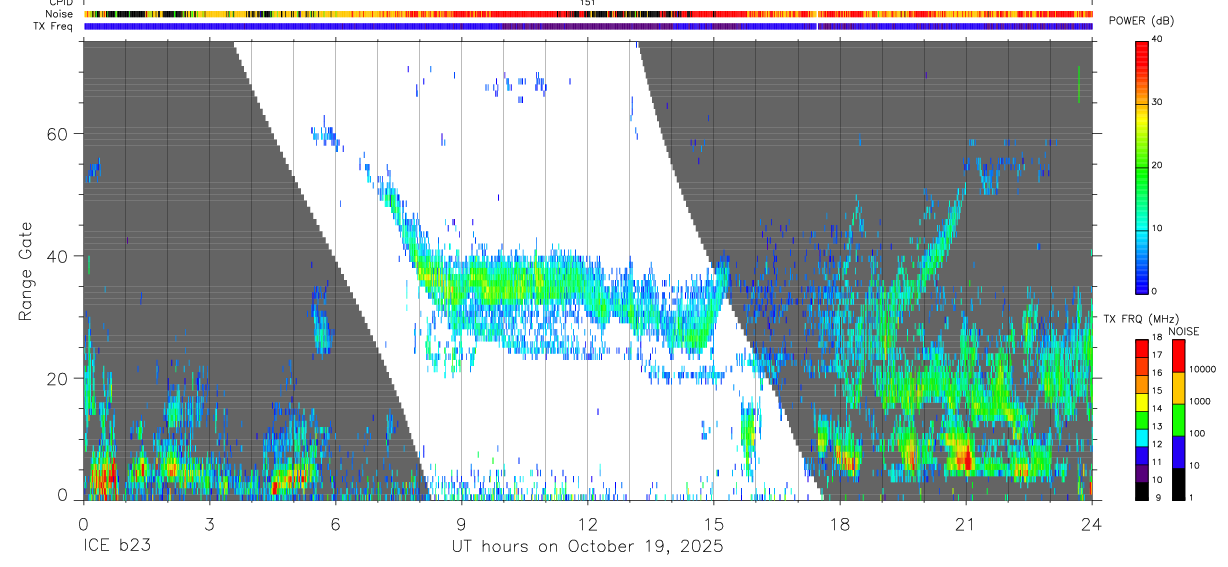Click the 24 hour time axis label

tap(1091, 522)
